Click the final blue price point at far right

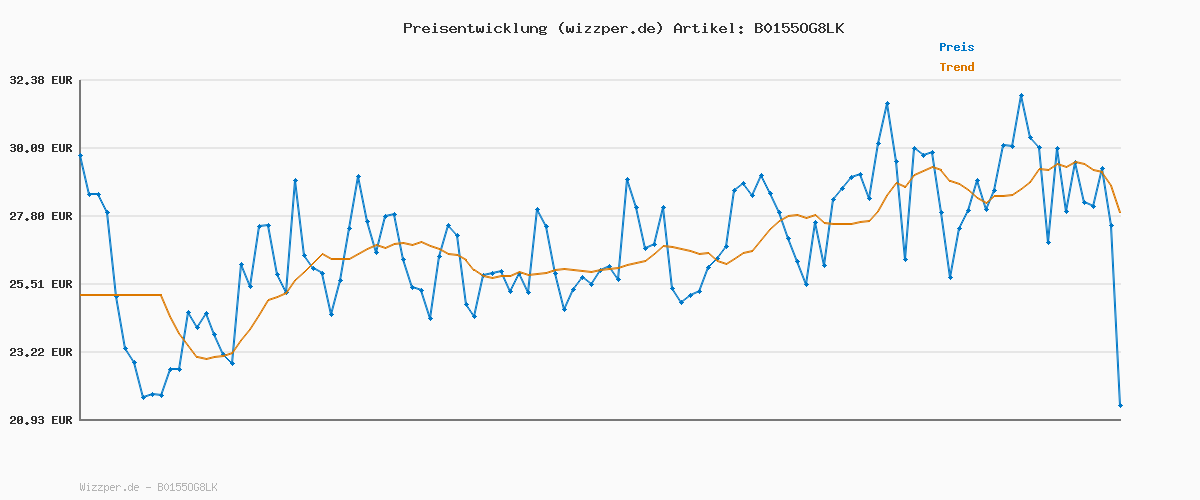(1120, 405)
